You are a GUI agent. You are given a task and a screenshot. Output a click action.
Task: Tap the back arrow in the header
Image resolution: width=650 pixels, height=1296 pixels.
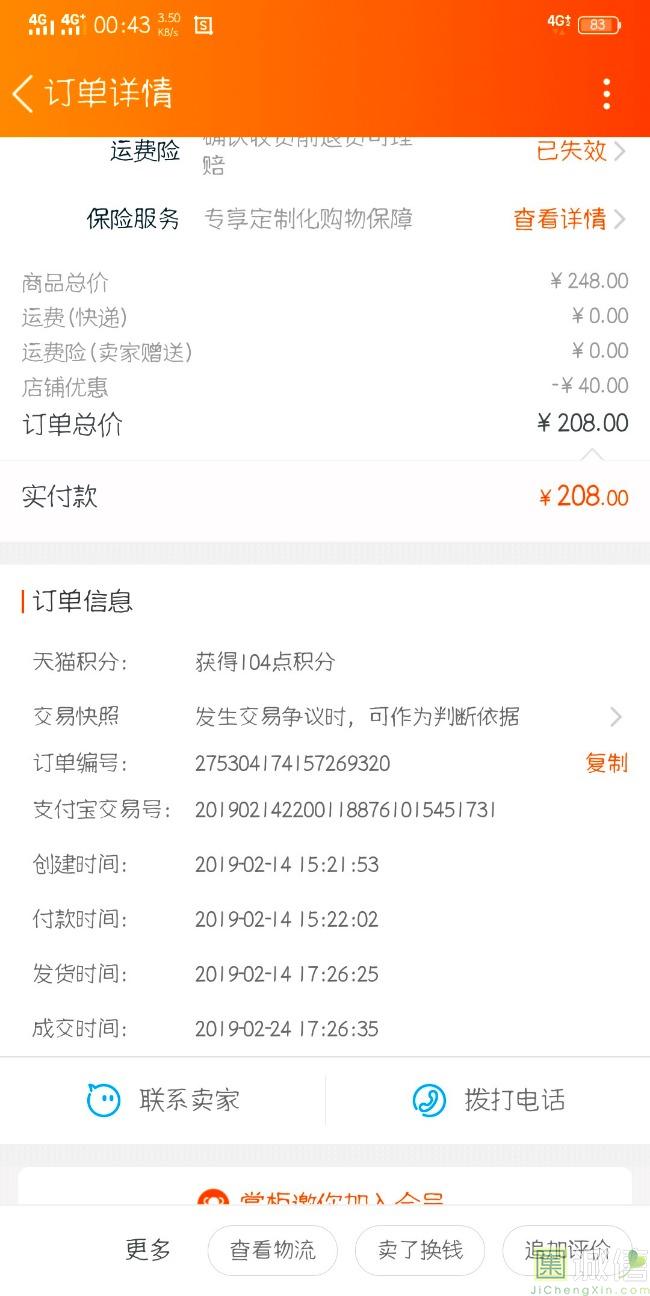tap(22, 93)
